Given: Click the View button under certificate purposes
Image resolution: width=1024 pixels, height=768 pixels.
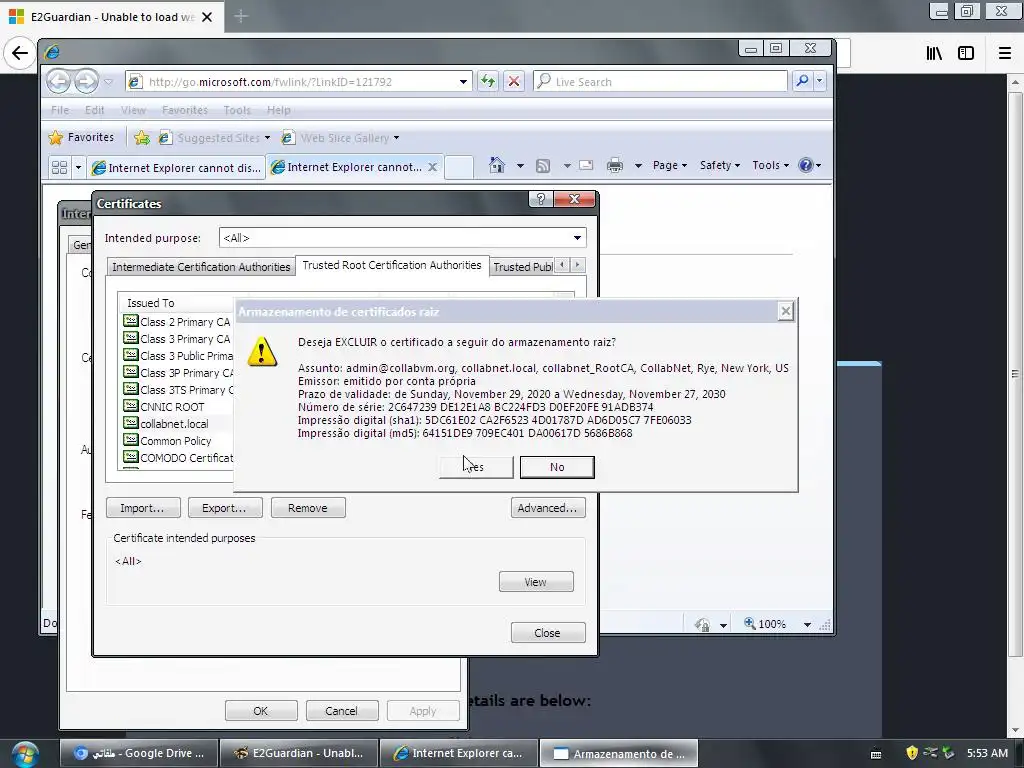Looking at the screenshot, I should coord(536,582).
